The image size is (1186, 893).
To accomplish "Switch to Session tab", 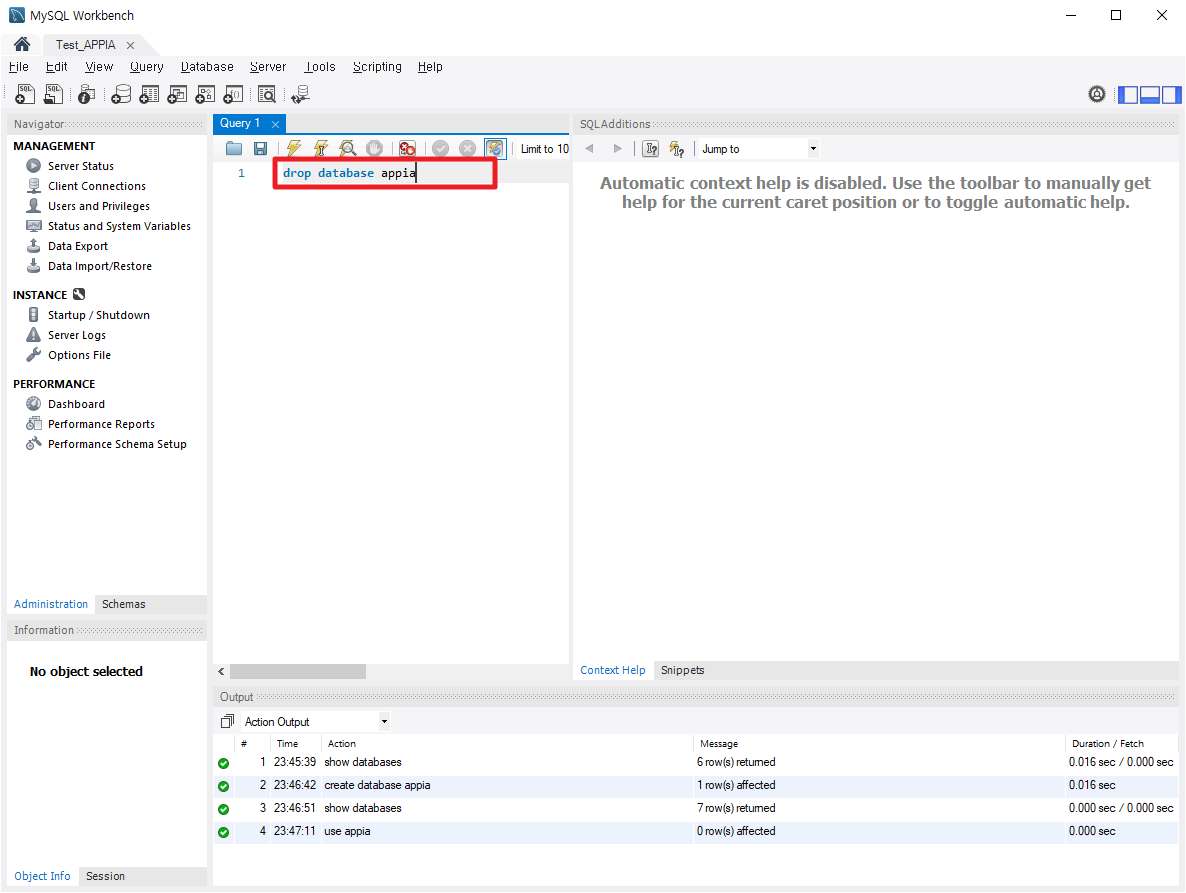I will coord(105,876).
